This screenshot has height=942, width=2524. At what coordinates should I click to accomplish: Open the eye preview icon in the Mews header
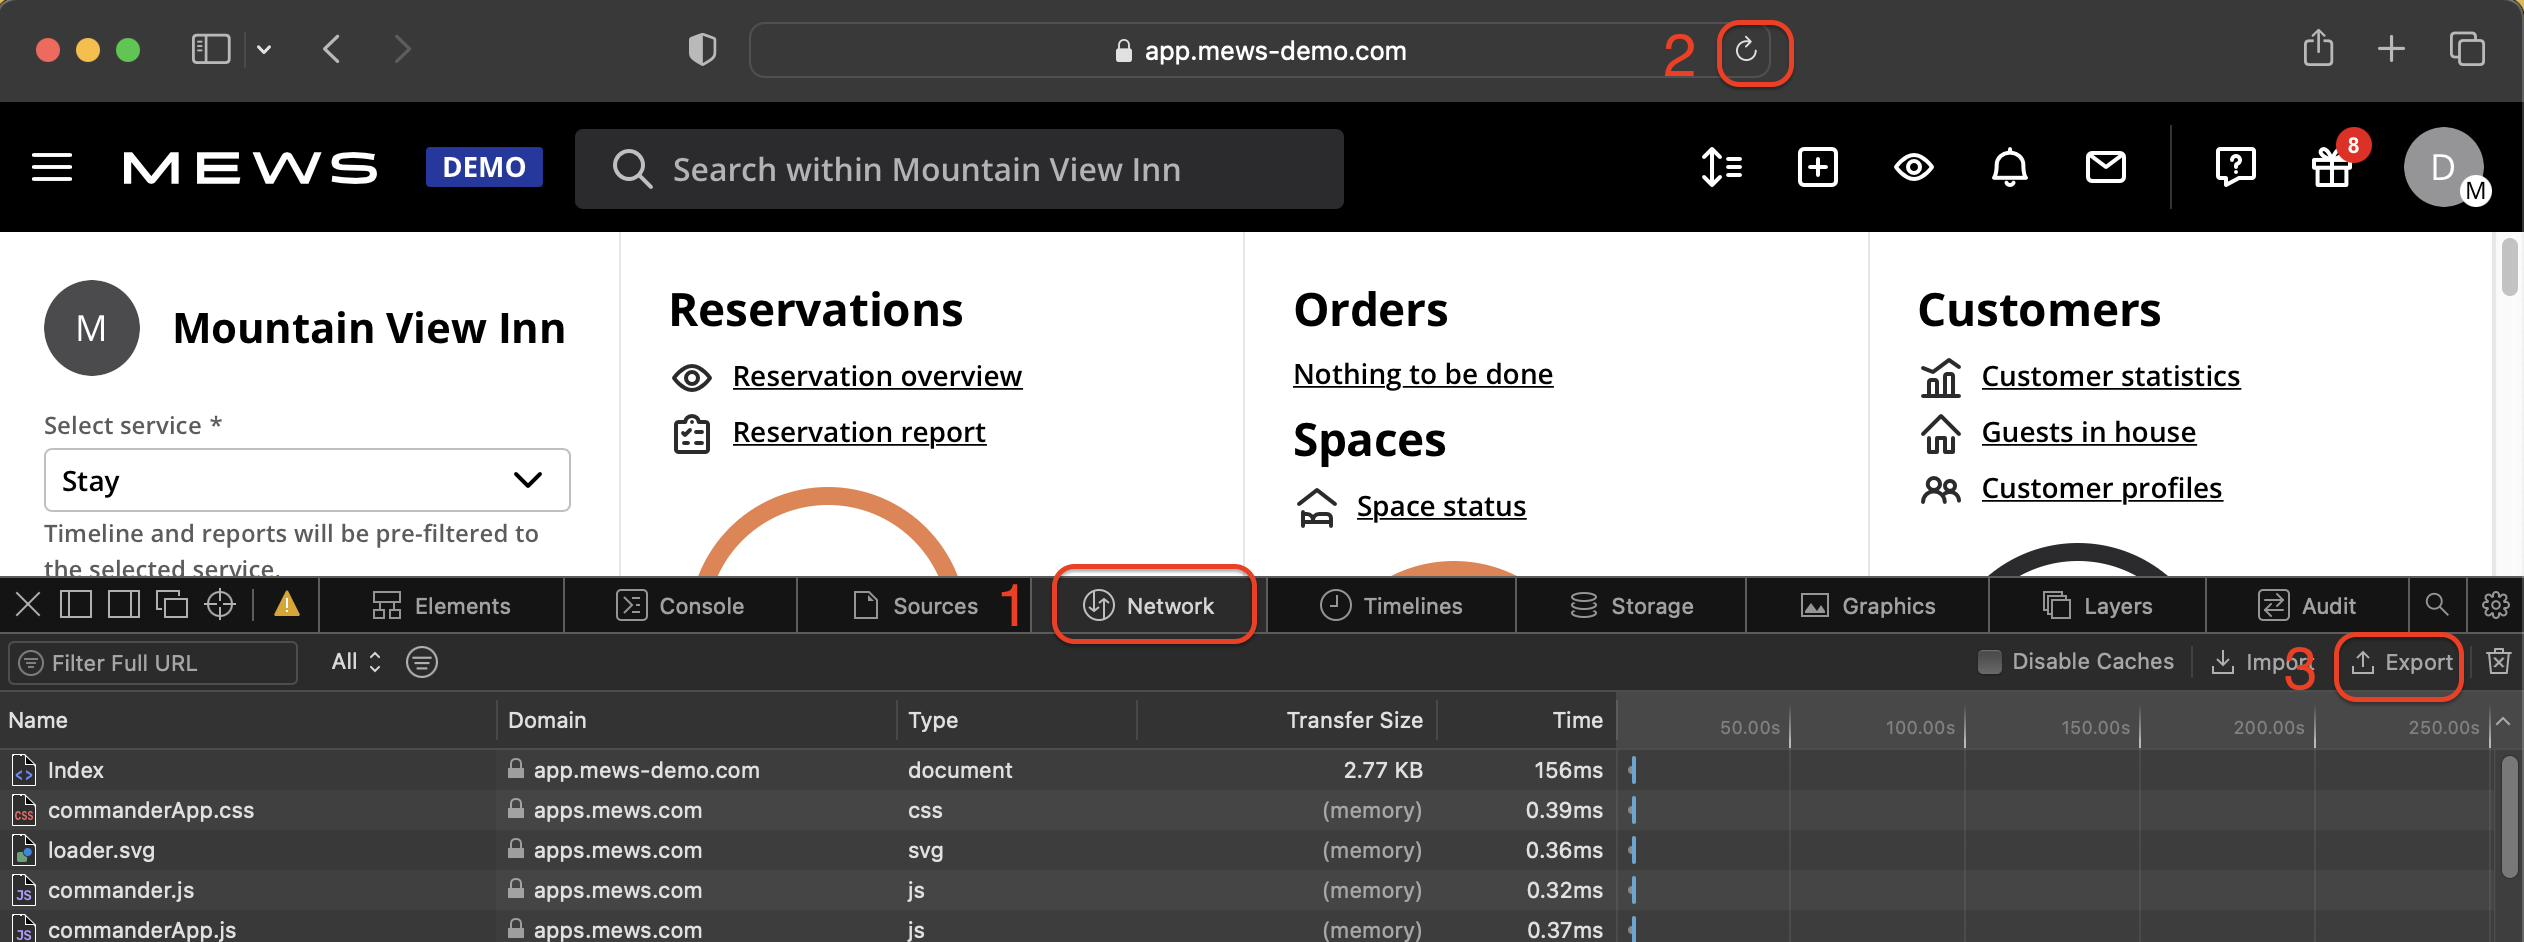tap(1912, 168)
